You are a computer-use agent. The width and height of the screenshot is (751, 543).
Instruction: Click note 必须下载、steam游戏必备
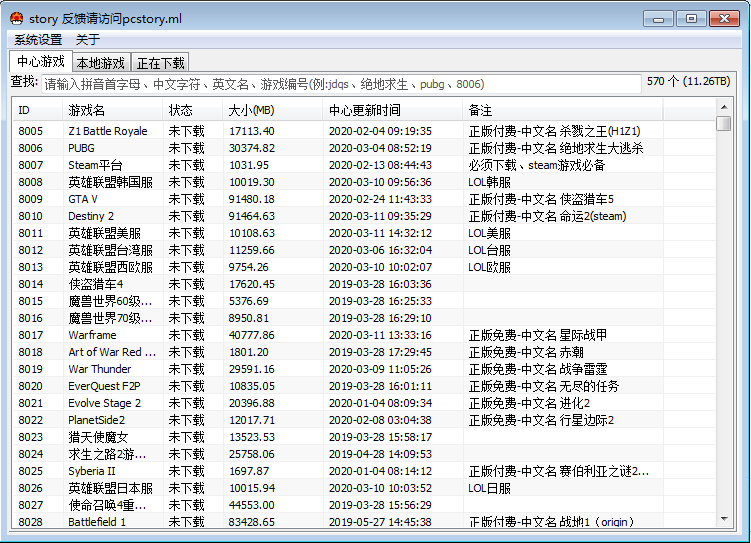(537, 165)
